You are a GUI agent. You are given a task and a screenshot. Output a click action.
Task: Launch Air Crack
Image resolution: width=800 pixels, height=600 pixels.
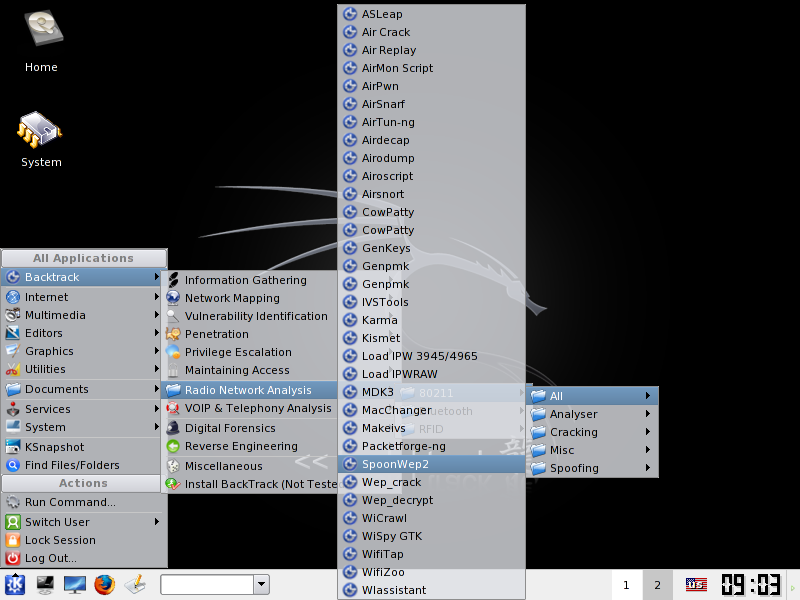coord(432,32)
